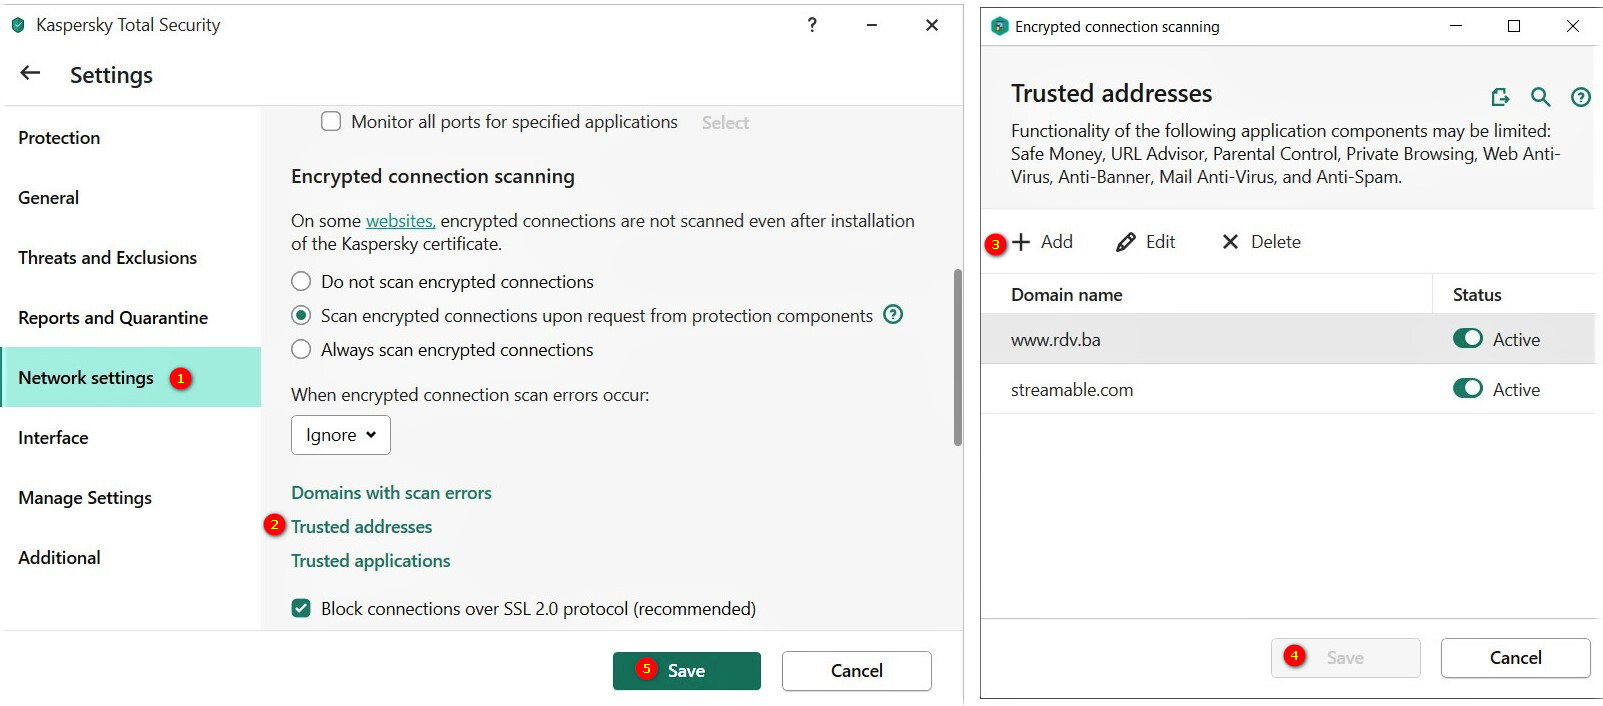1603x706 pixels.
Task: Open the Ignore scan errors dropdown
Action: point(341,435)
